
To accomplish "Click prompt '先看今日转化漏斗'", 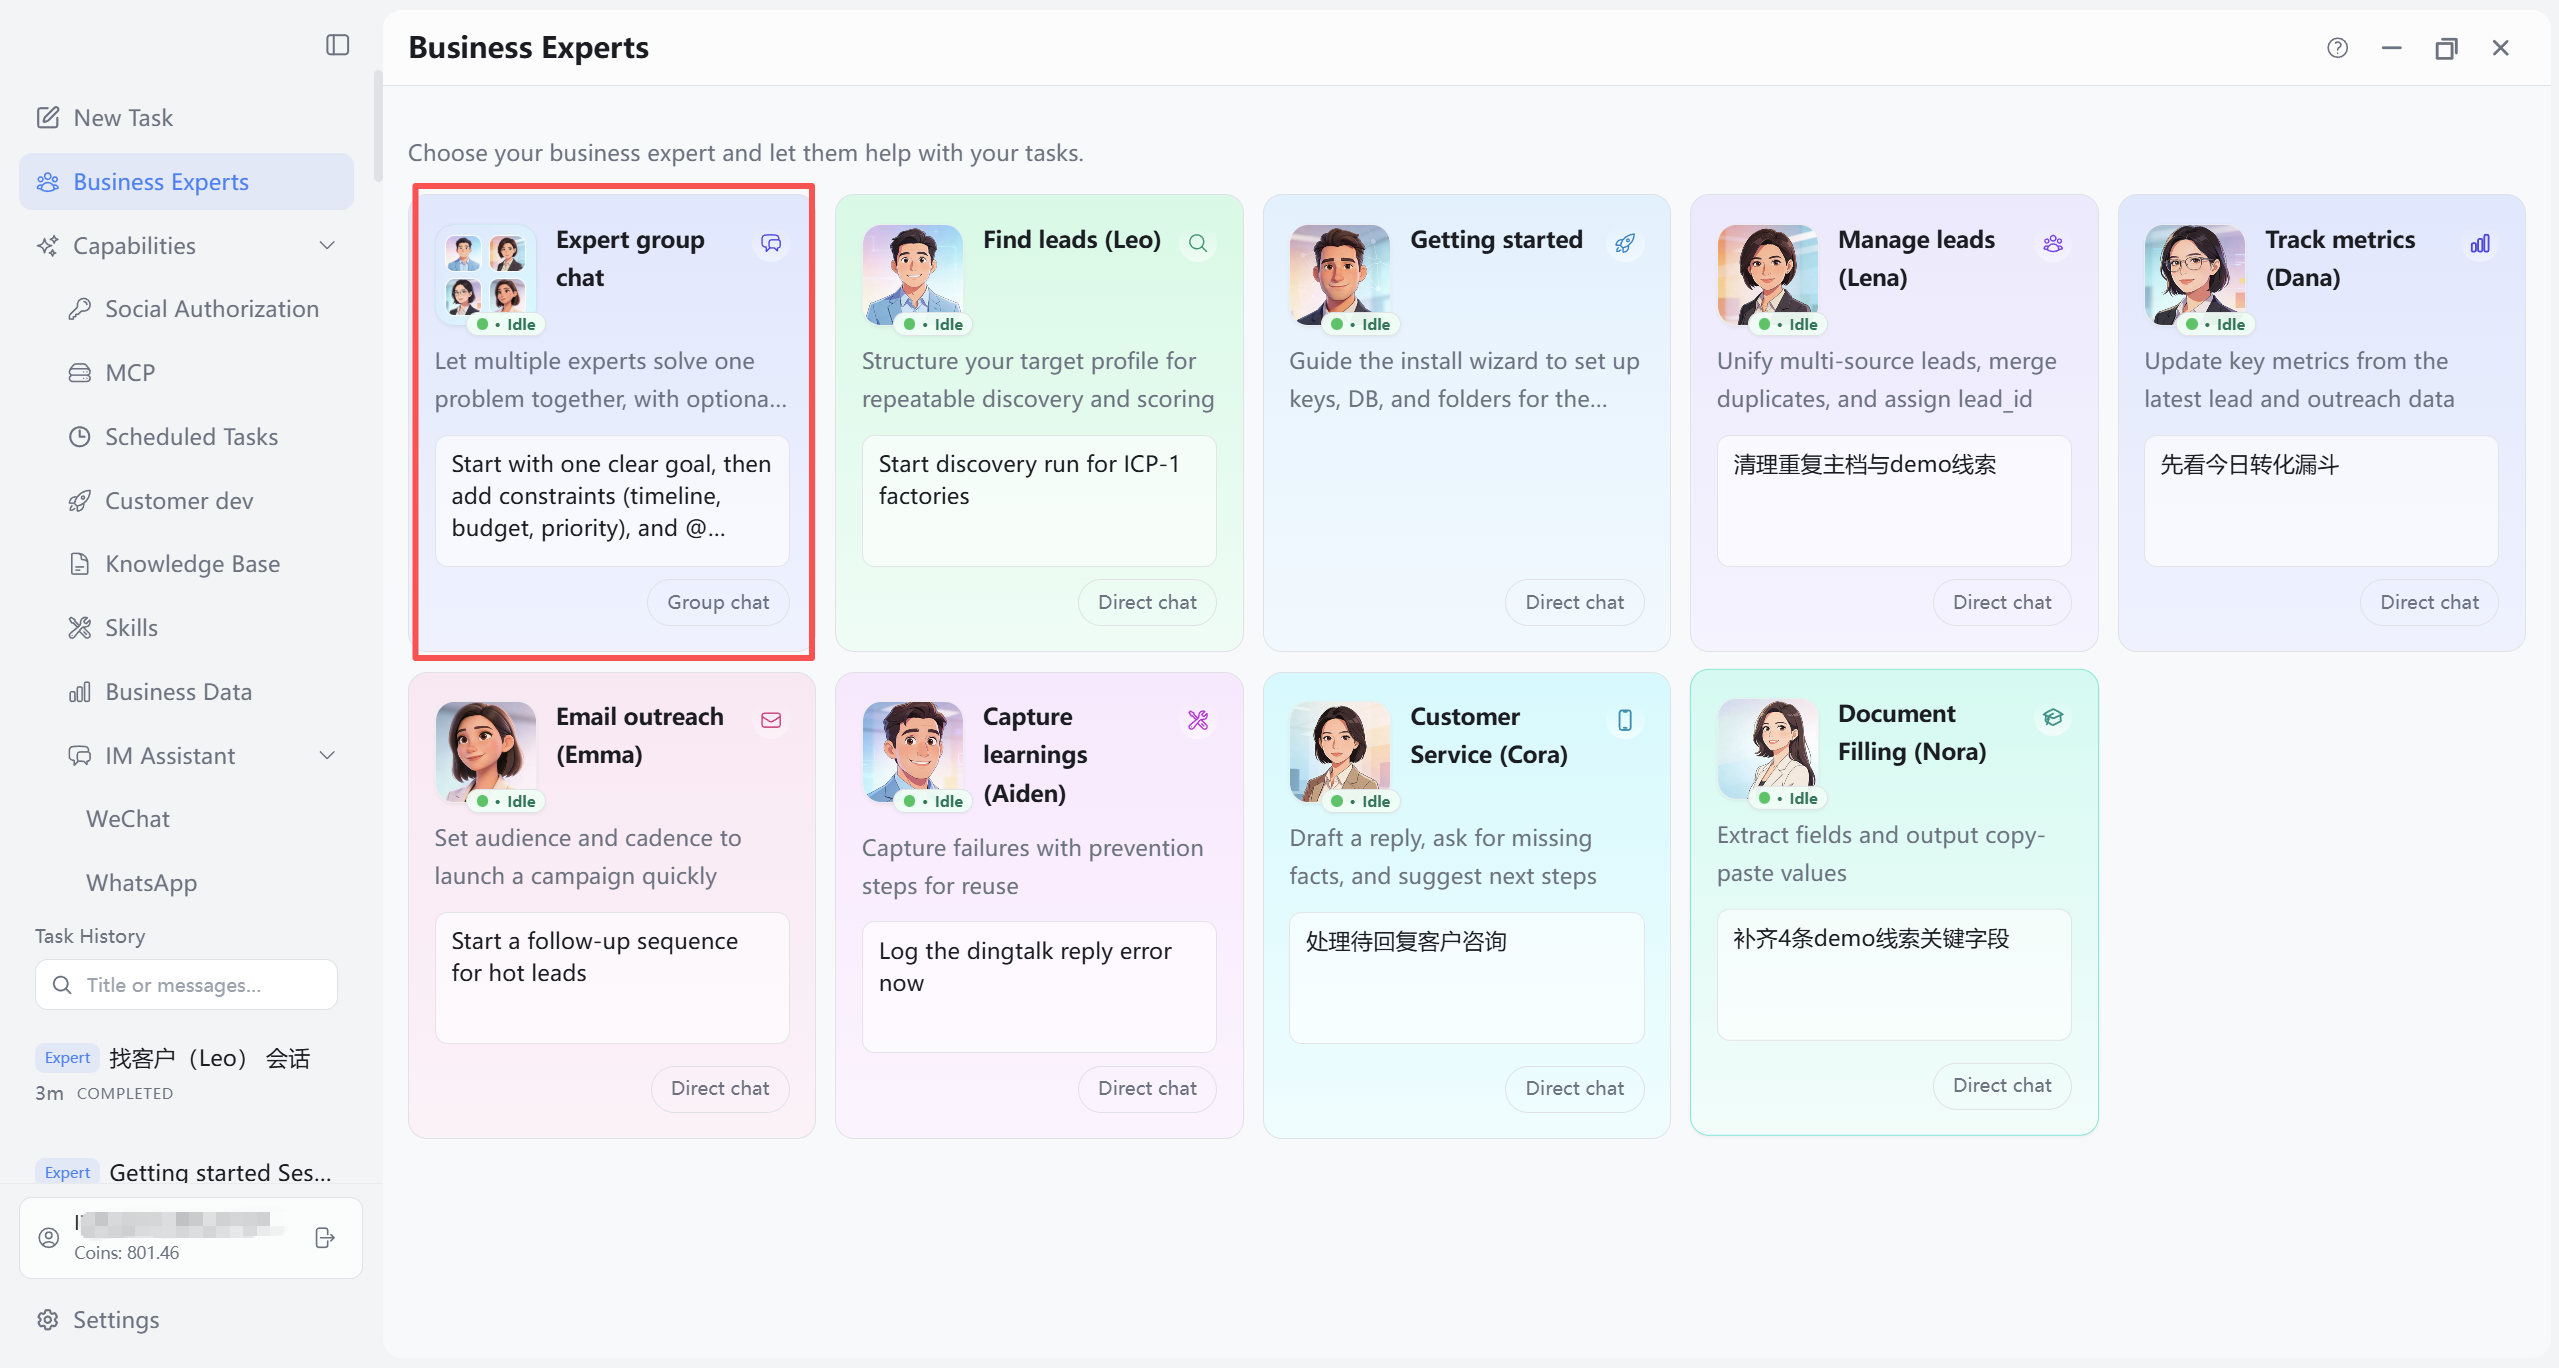I will coord(2321,501).
